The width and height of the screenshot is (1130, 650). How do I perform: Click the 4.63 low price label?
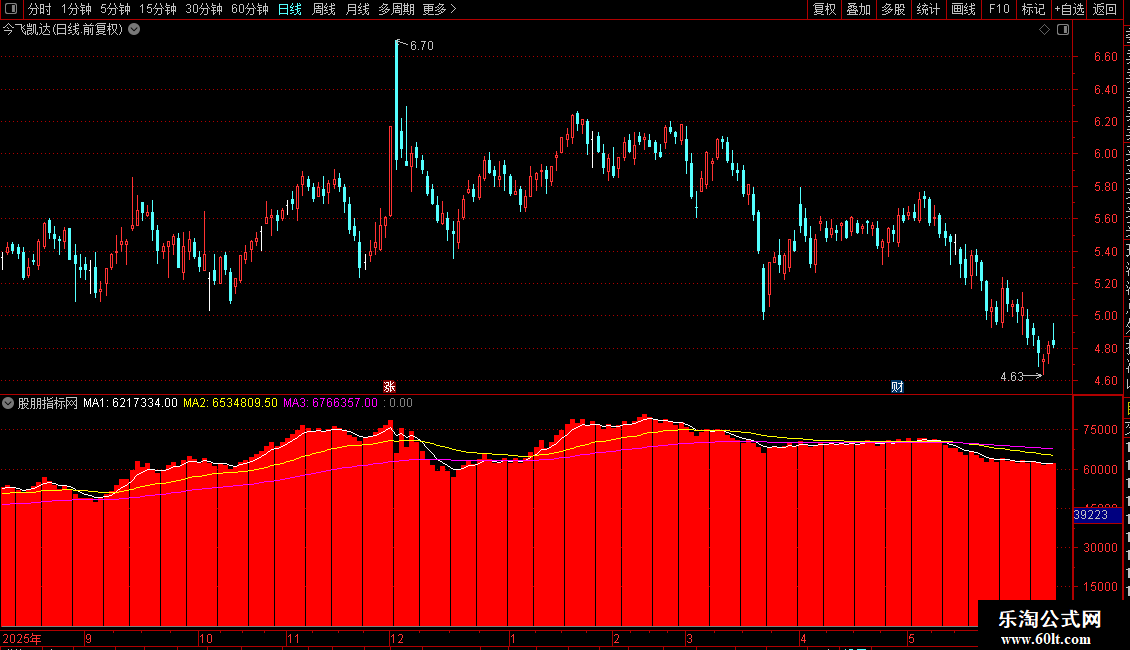pos(1012,376)
